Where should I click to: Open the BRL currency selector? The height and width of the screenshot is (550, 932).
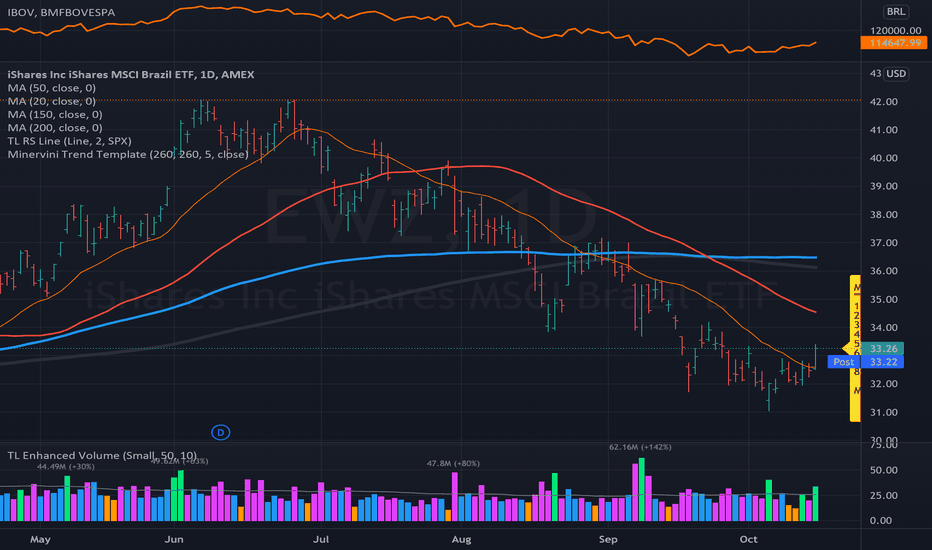896,12
